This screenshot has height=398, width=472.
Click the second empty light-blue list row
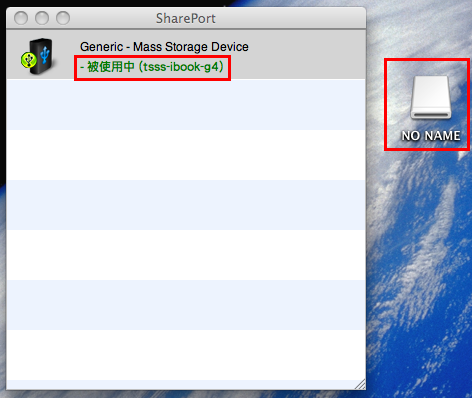pyautogui.click(x=186, y=205)
